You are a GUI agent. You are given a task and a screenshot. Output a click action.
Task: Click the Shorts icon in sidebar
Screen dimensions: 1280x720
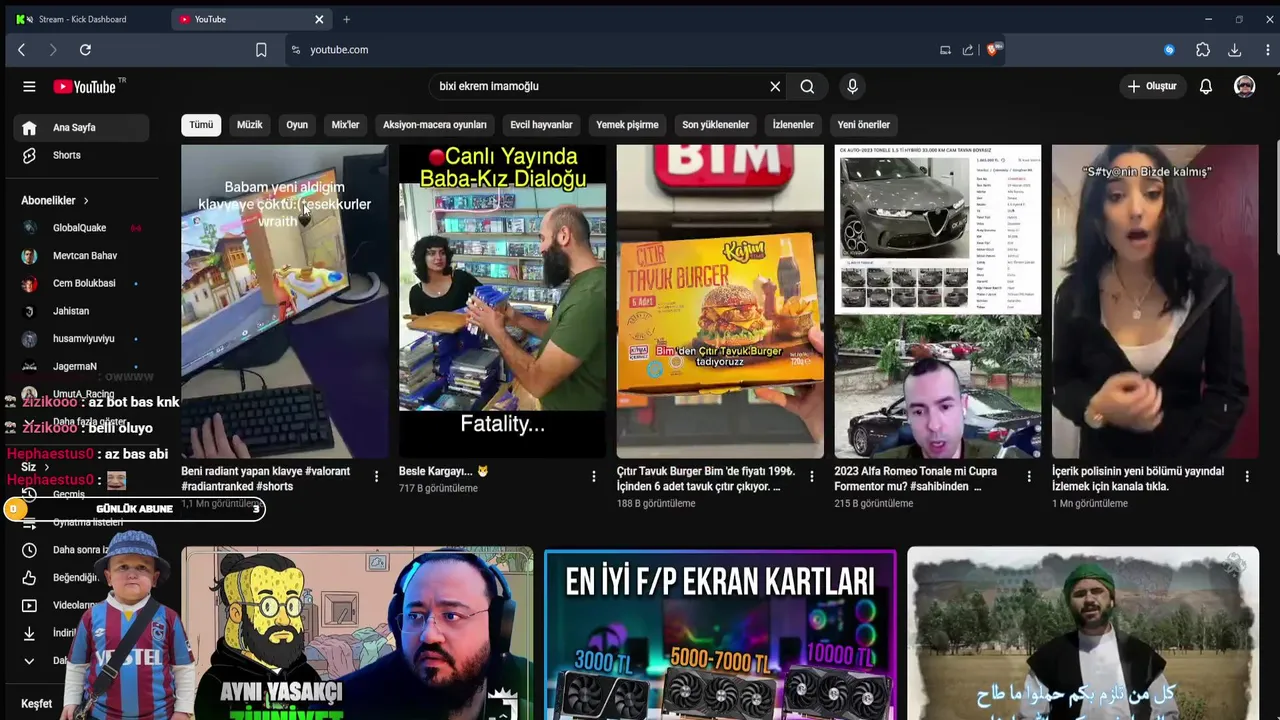[29, 155]
